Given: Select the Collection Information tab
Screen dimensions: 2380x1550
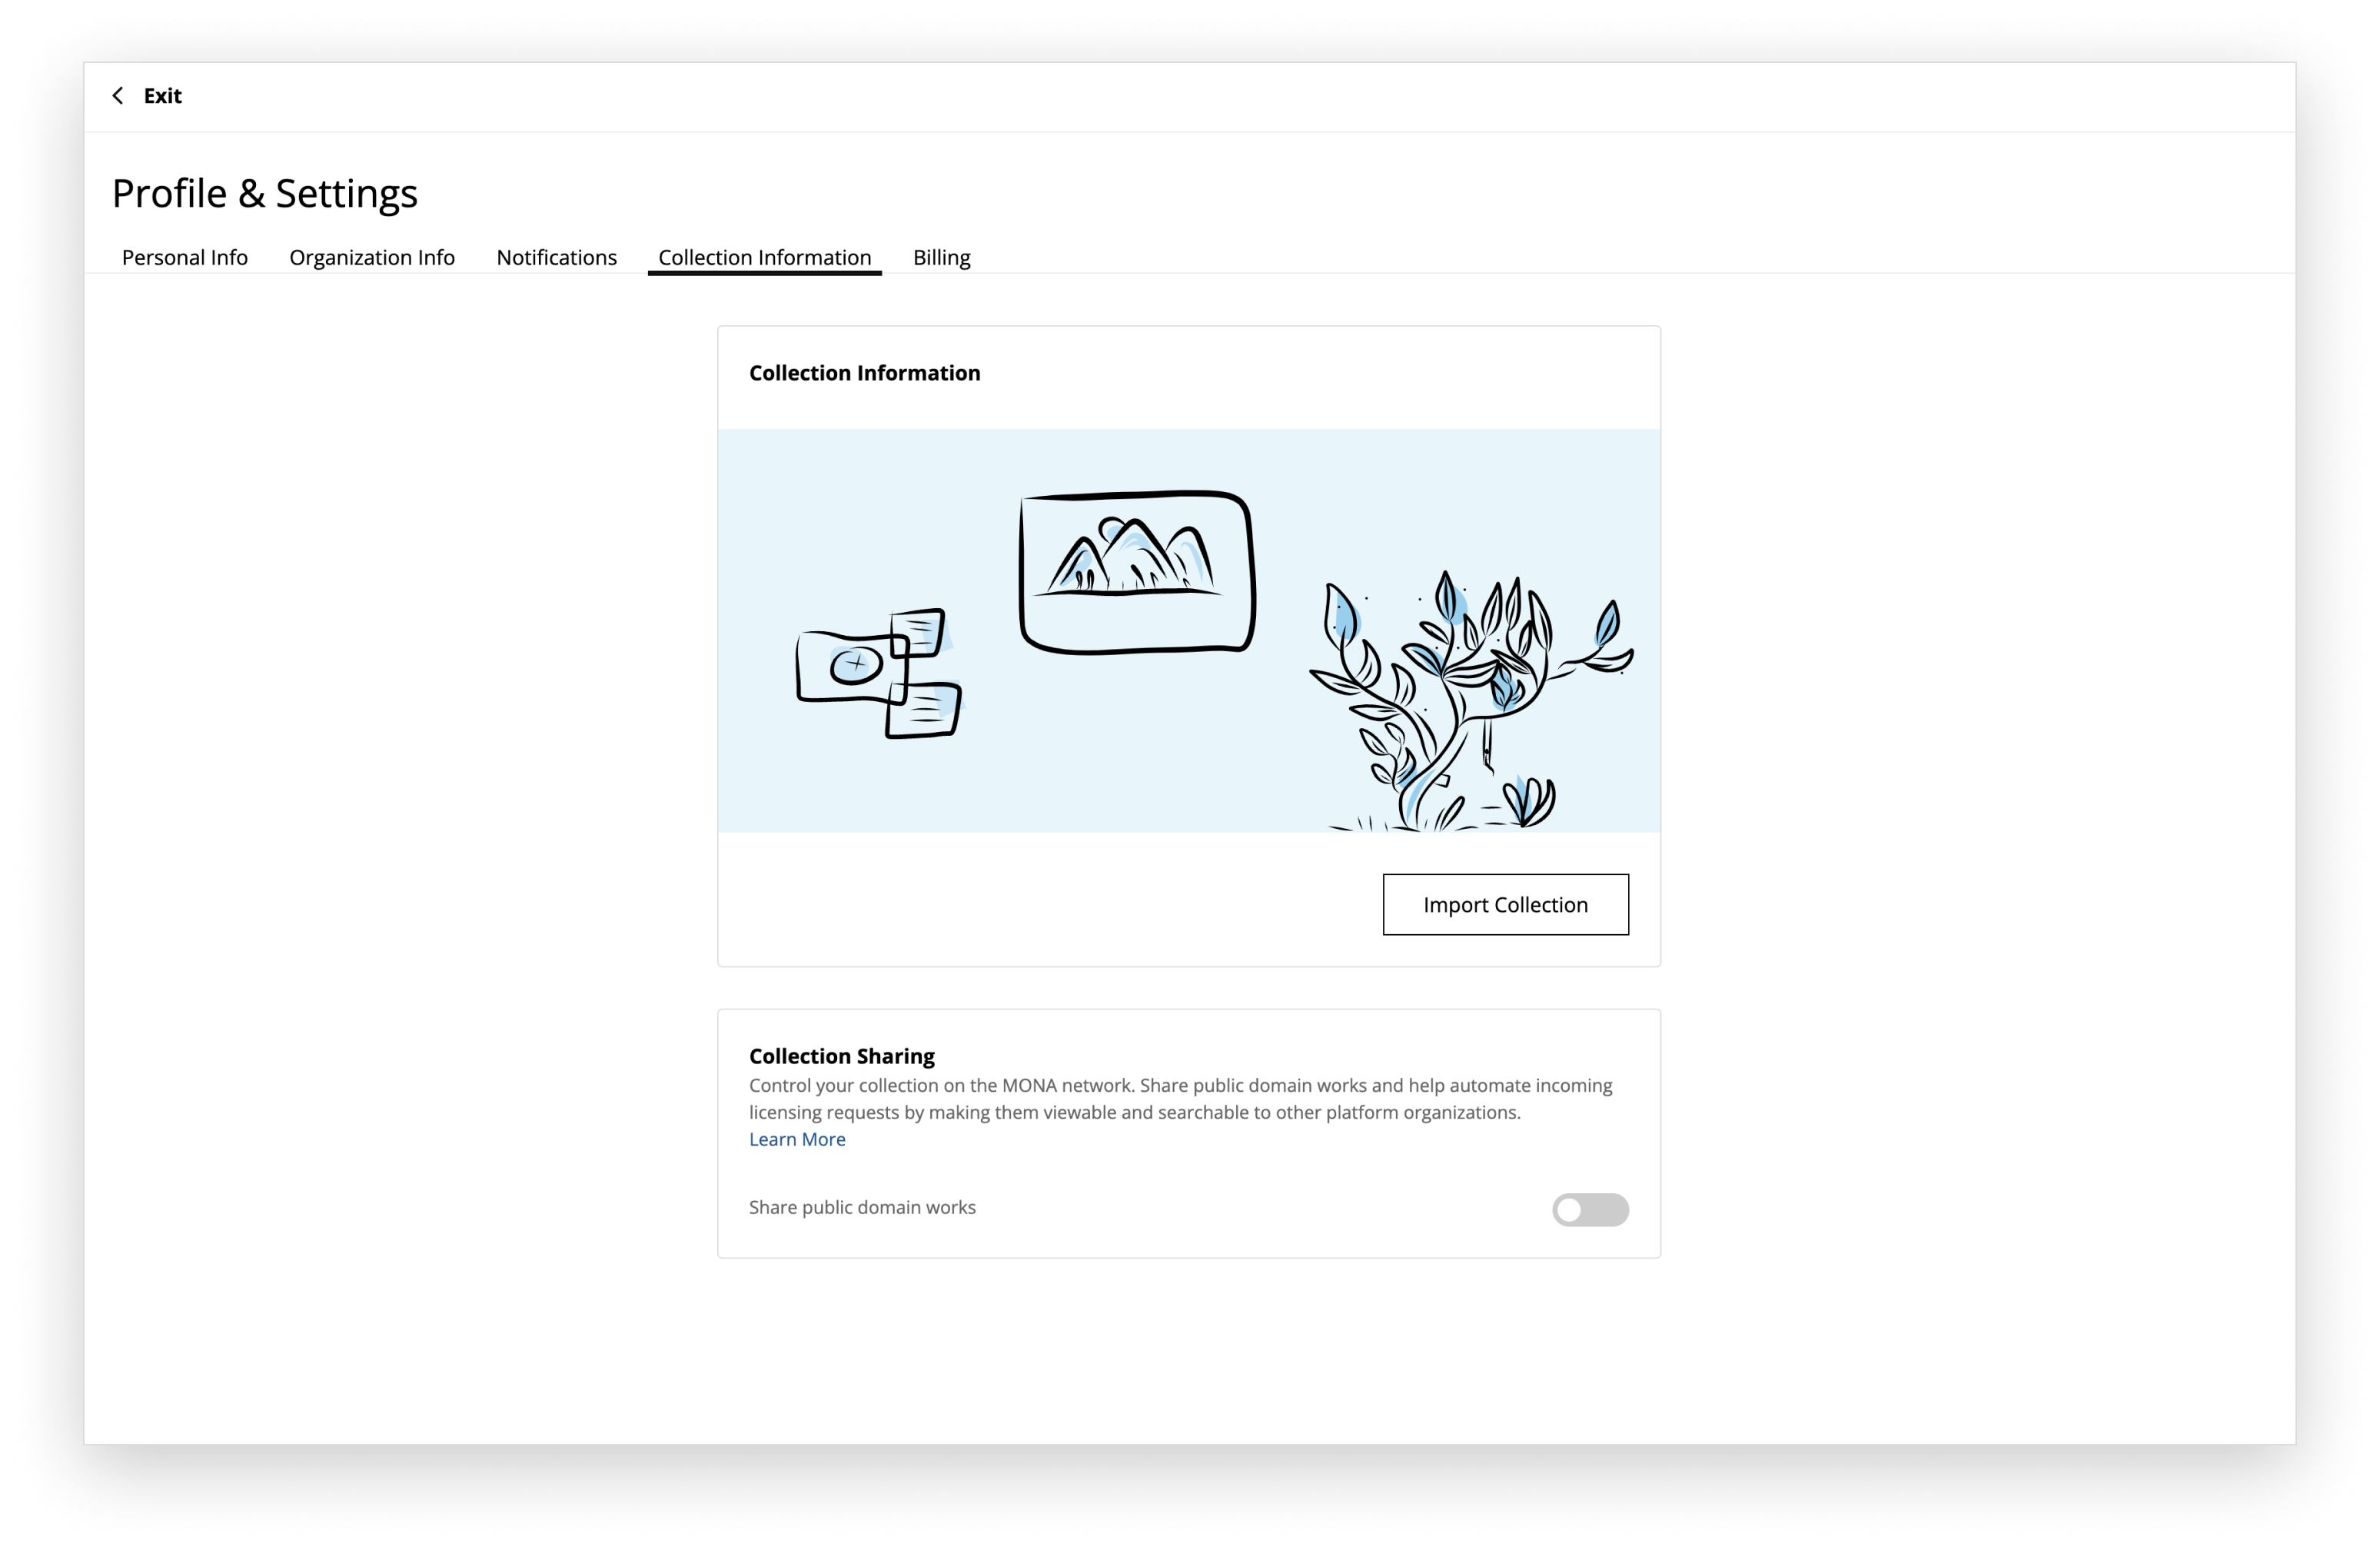Looking at the screenshot, I should [x=765, y=257].
